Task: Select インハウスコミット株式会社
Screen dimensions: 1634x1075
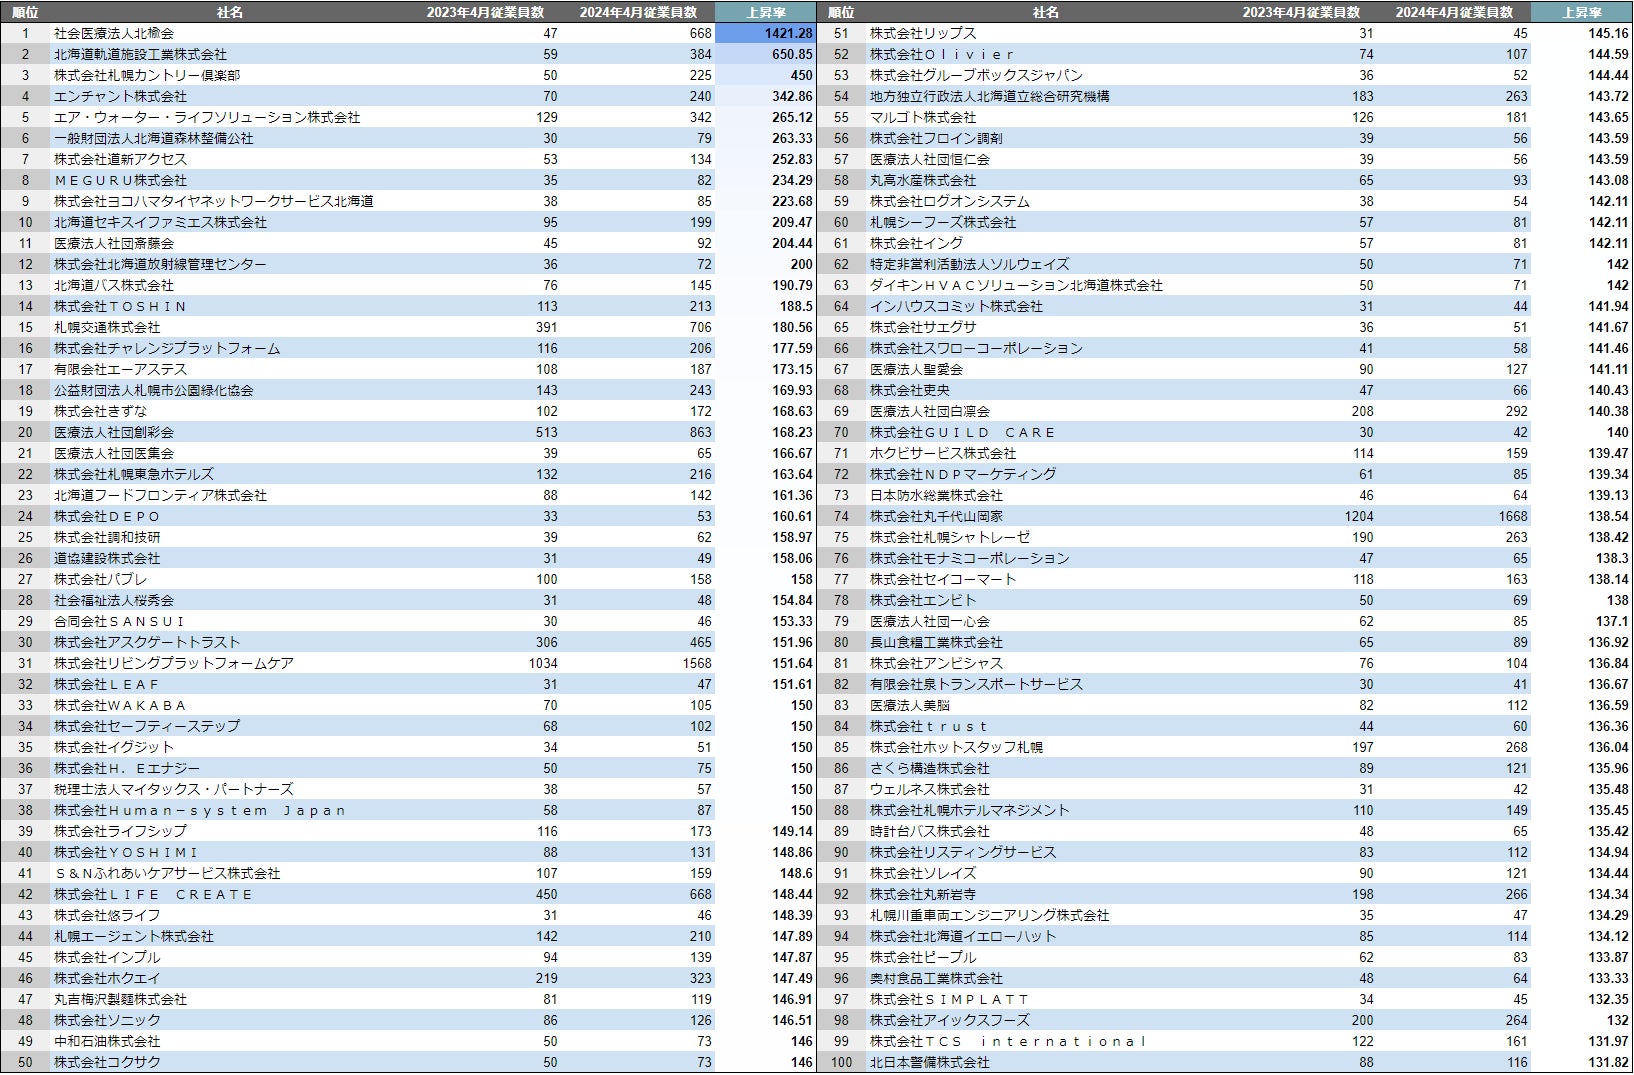Action: pyautogui.click(x=956, y=306)
